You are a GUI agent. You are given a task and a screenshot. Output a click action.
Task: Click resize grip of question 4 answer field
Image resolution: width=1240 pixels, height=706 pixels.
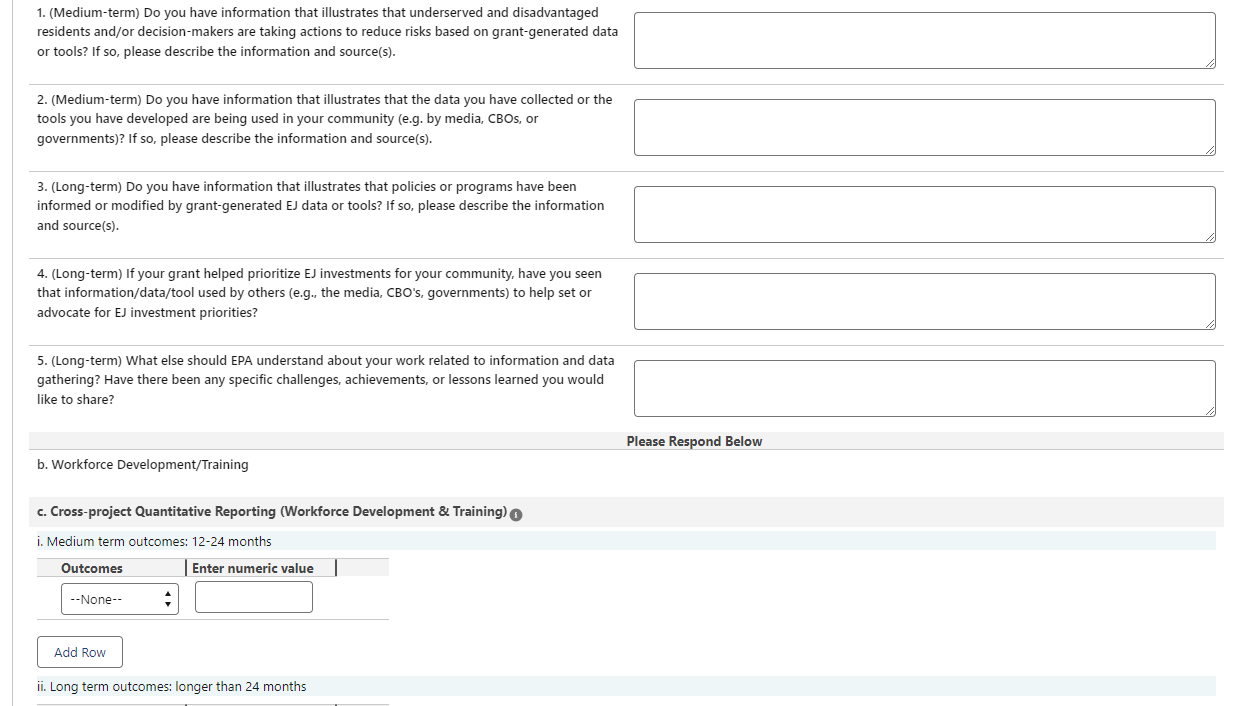(1210, 324)
